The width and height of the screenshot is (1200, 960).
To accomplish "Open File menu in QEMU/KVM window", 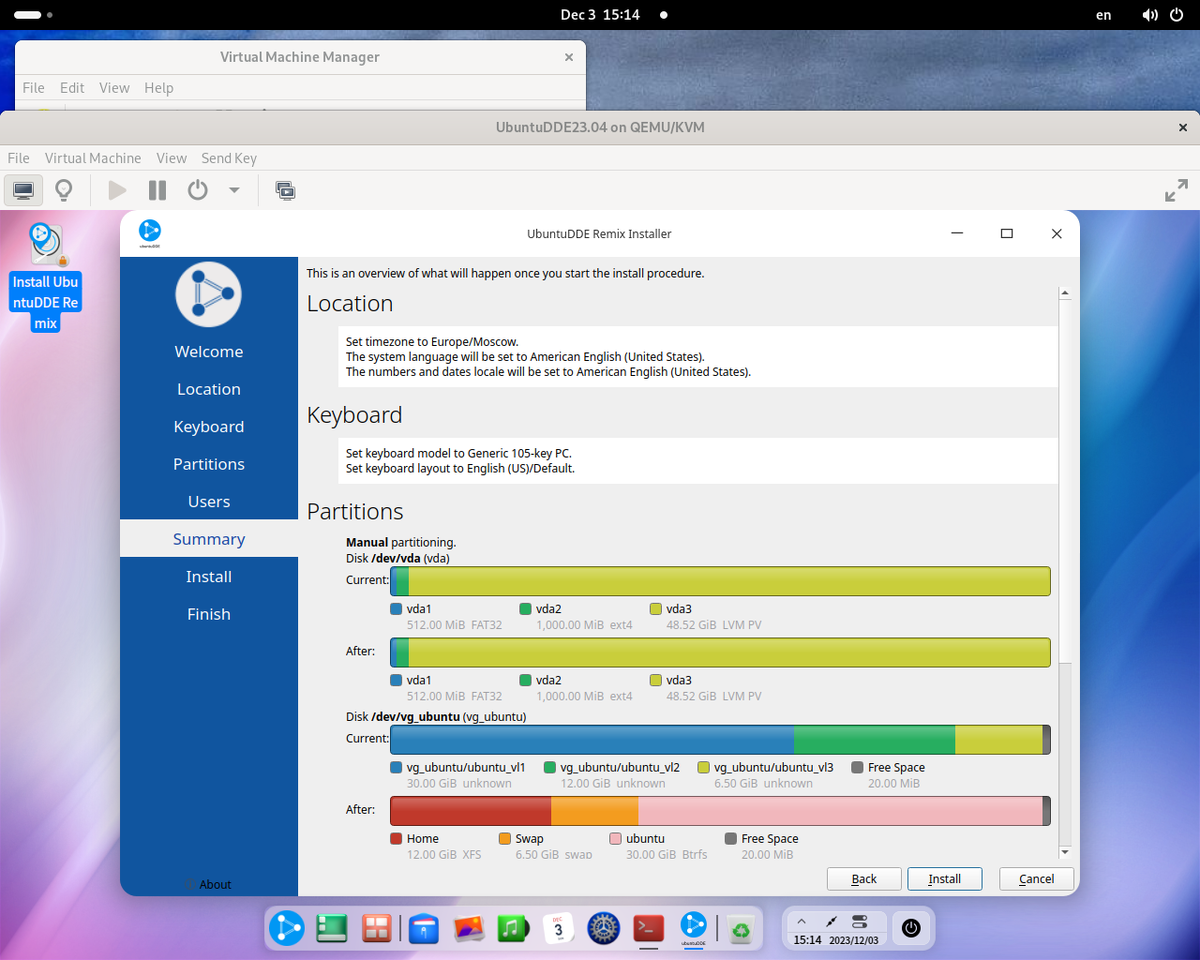I will point(19,158).
